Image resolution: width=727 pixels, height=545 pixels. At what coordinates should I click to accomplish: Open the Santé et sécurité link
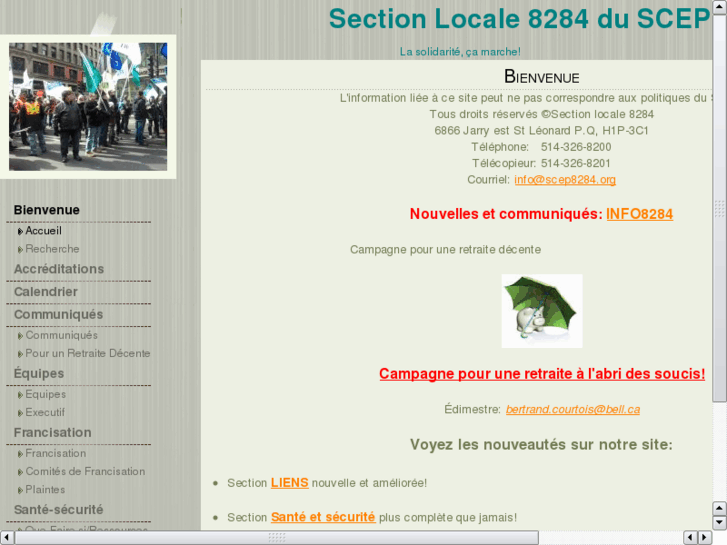[x=323, y=517]
